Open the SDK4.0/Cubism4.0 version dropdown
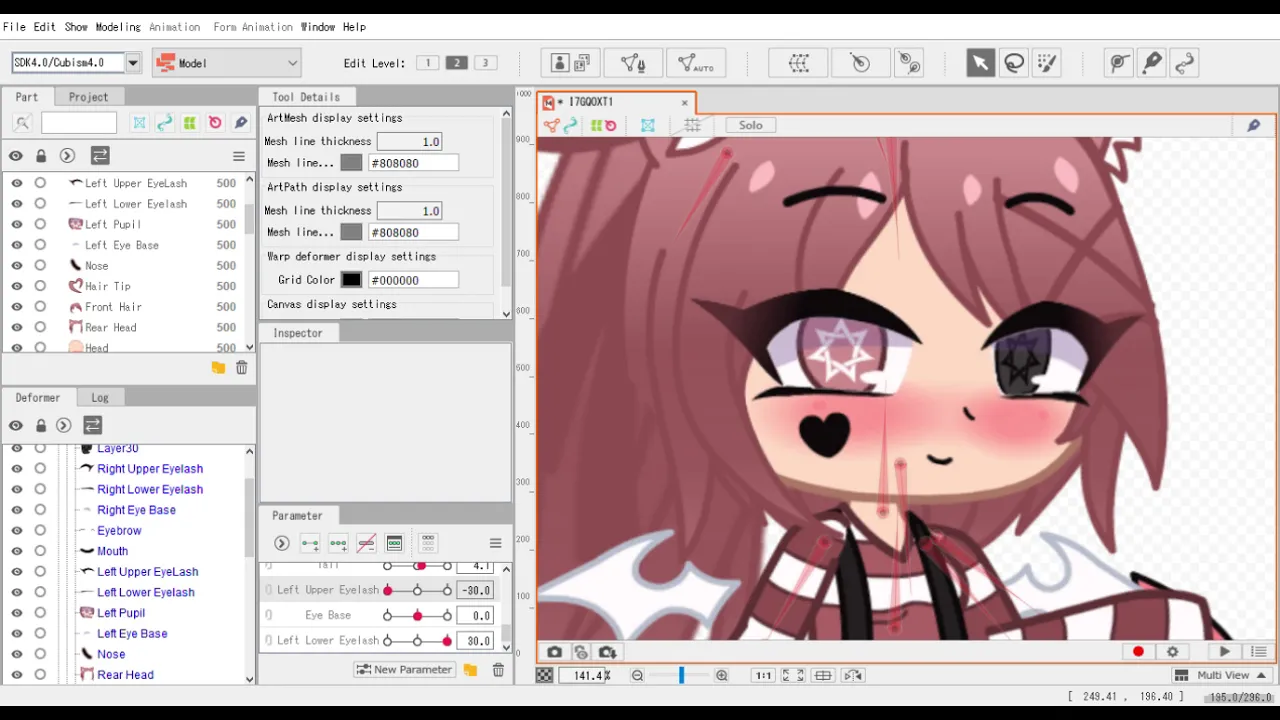The height and width of the screenshot is (720, 1280). [133, 63]
